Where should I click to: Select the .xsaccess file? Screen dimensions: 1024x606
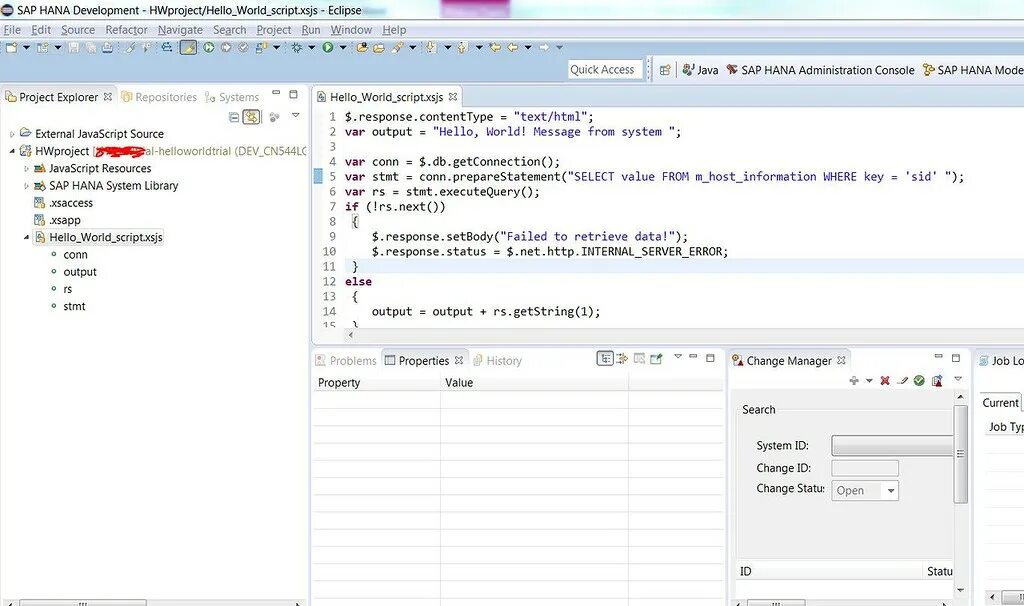point(64,203)
